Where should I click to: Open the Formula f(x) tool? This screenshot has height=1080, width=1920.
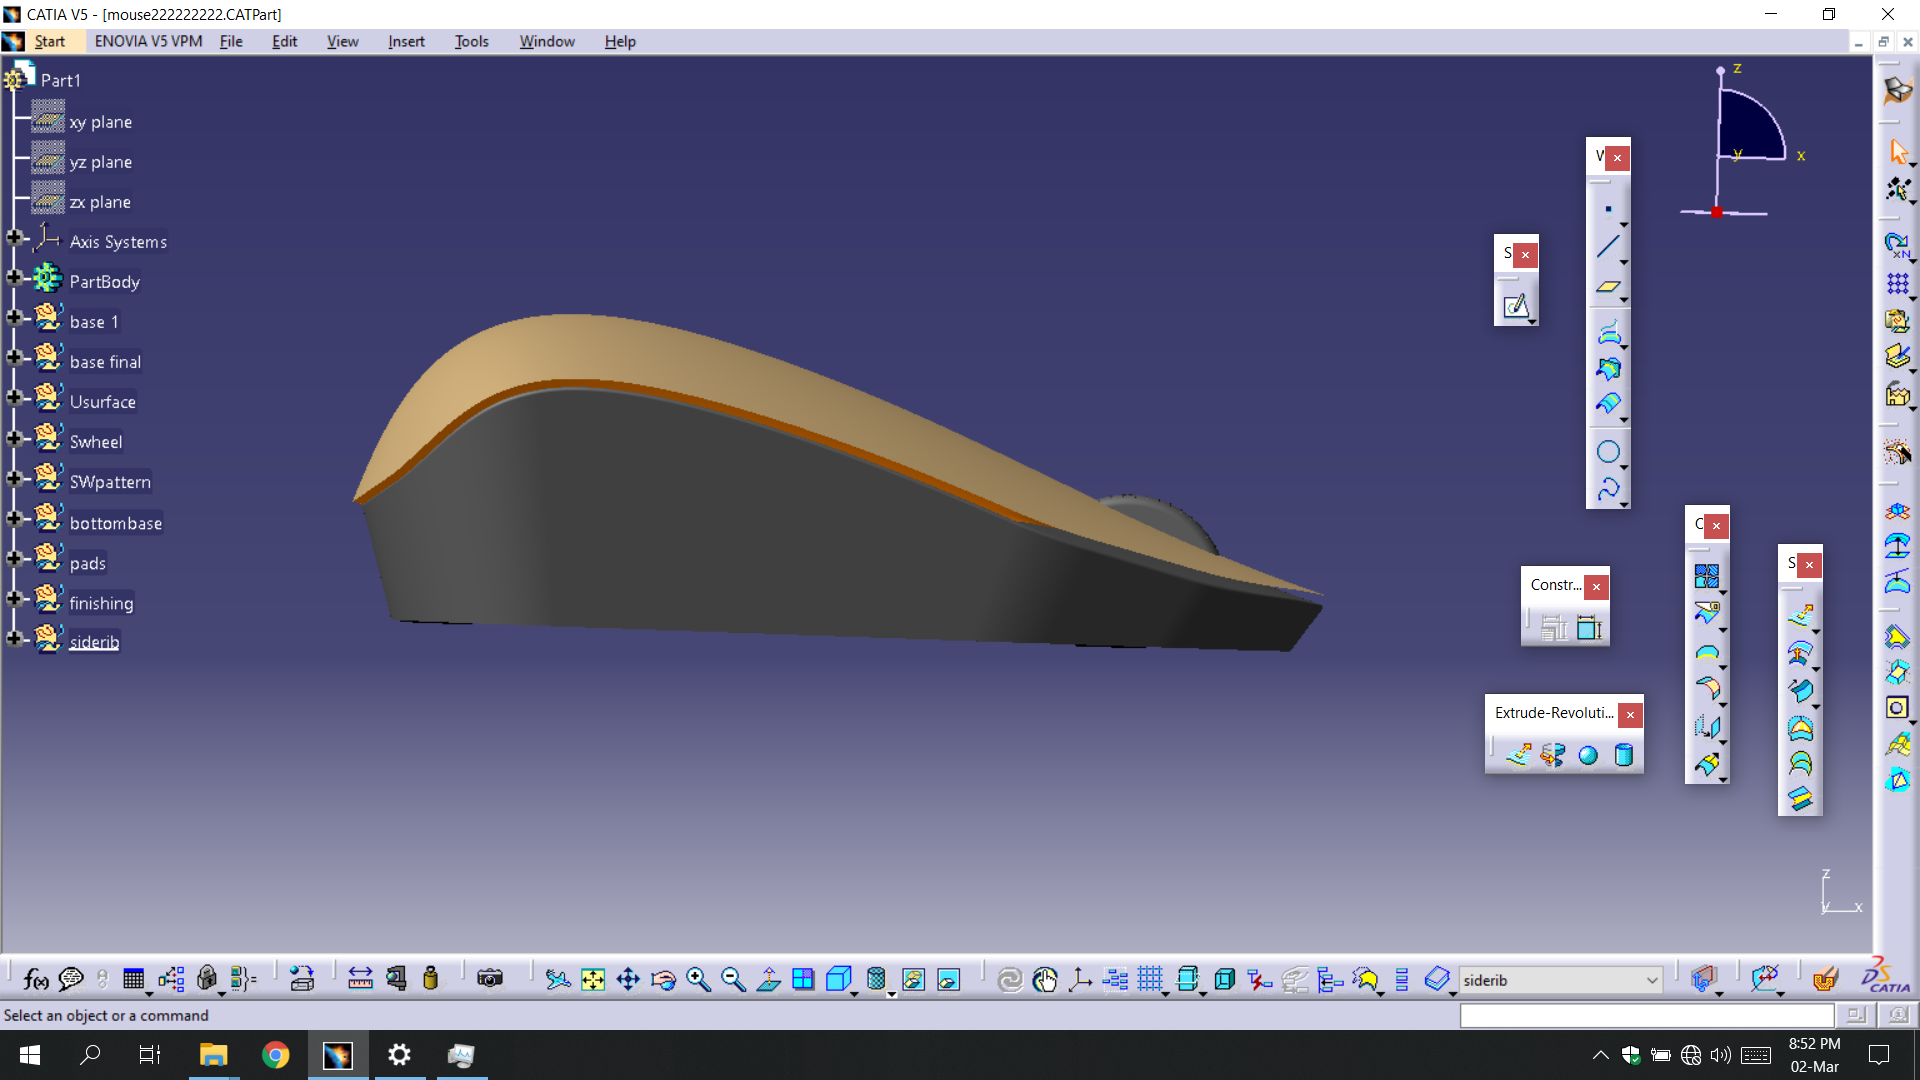click(35, 980)
